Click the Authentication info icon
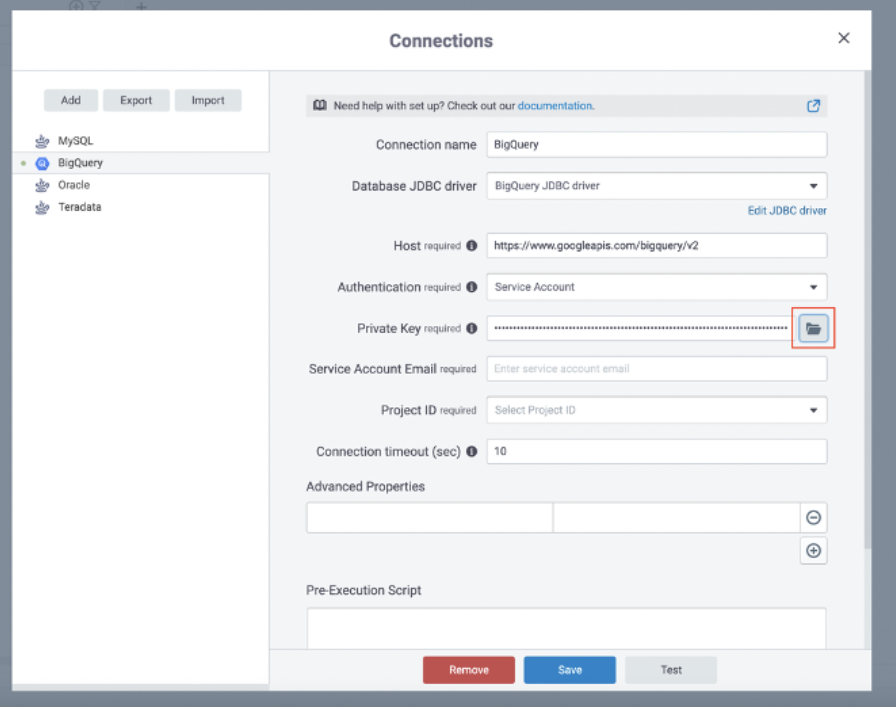Image resolution: width=896 pixels, height=709 pixels. (471, 287)
